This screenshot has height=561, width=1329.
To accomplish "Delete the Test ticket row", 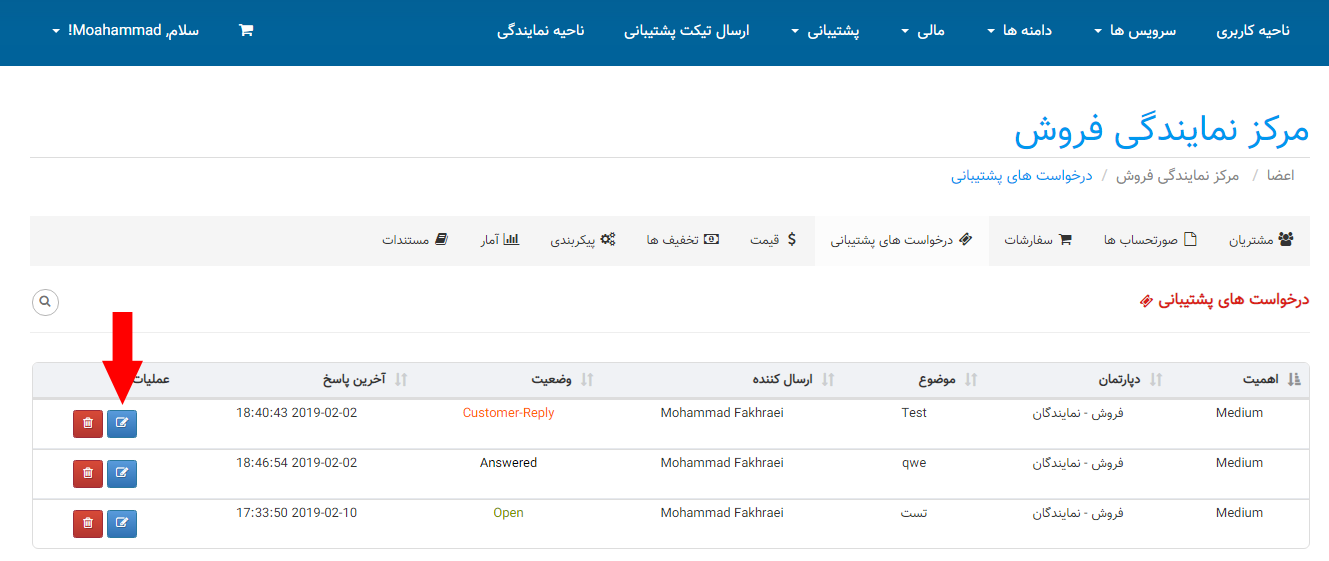I will tap(88, 424).
